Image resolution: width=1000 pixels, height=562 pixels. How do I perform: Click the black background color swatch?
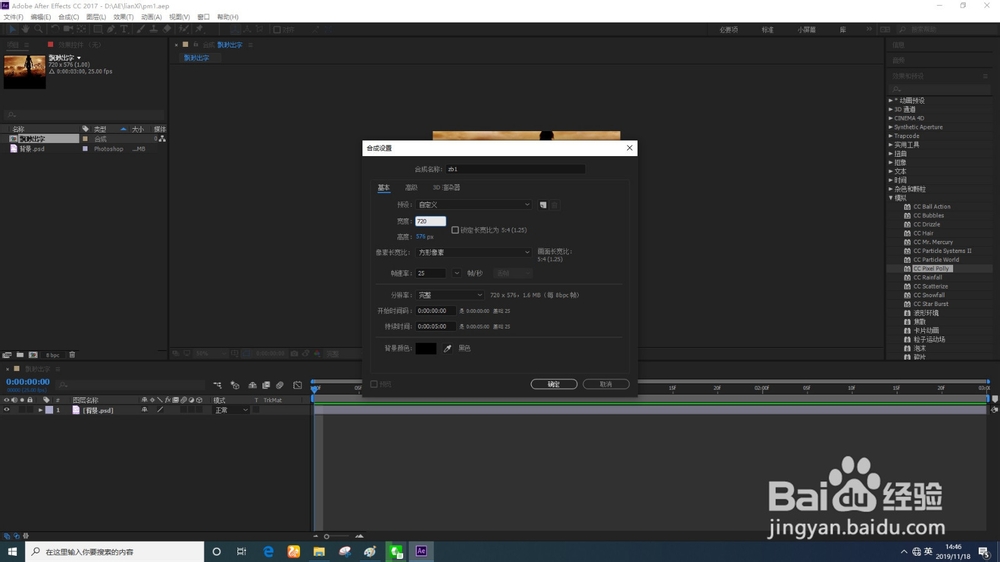tap(426, 348)
